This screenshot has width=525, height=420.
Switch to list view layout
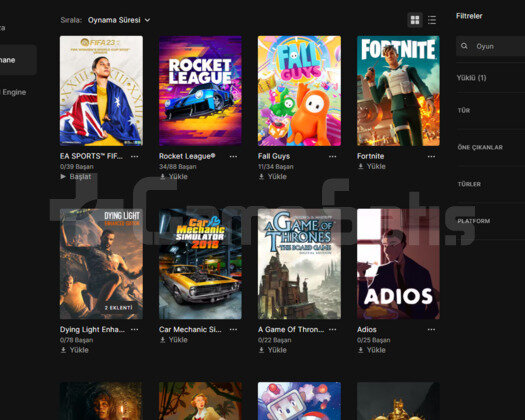click(x=432, y=20)
